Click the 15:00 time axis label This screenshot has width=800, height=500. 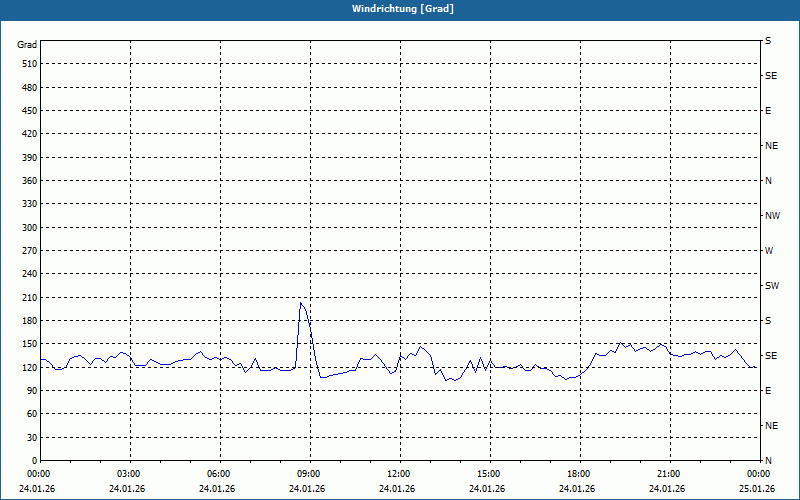point(489,474)
